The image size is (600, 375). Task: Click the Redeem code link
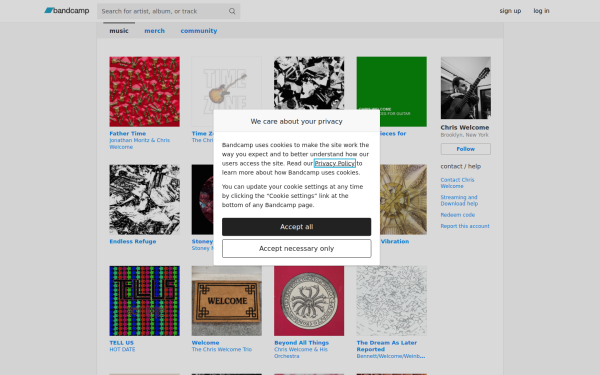[x=458, y=215]
